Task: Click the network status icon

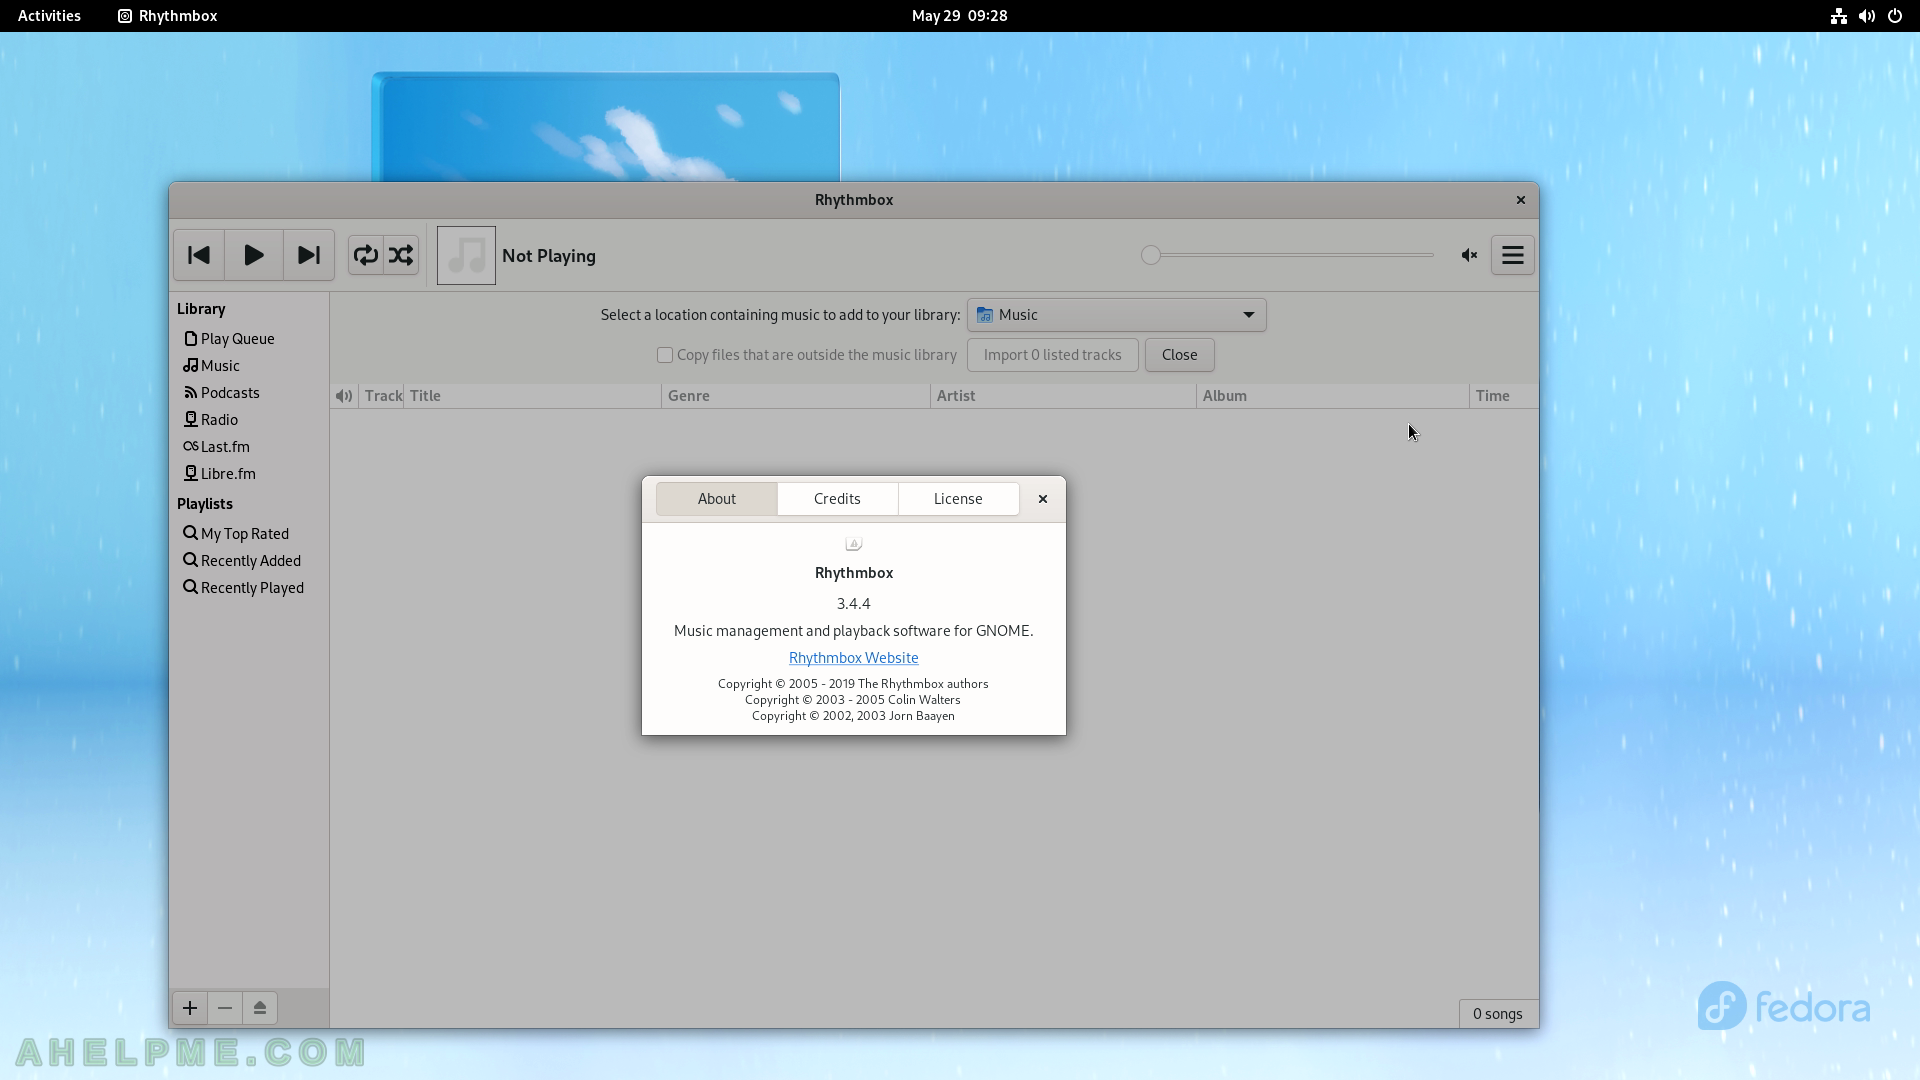Action: 1839,16
